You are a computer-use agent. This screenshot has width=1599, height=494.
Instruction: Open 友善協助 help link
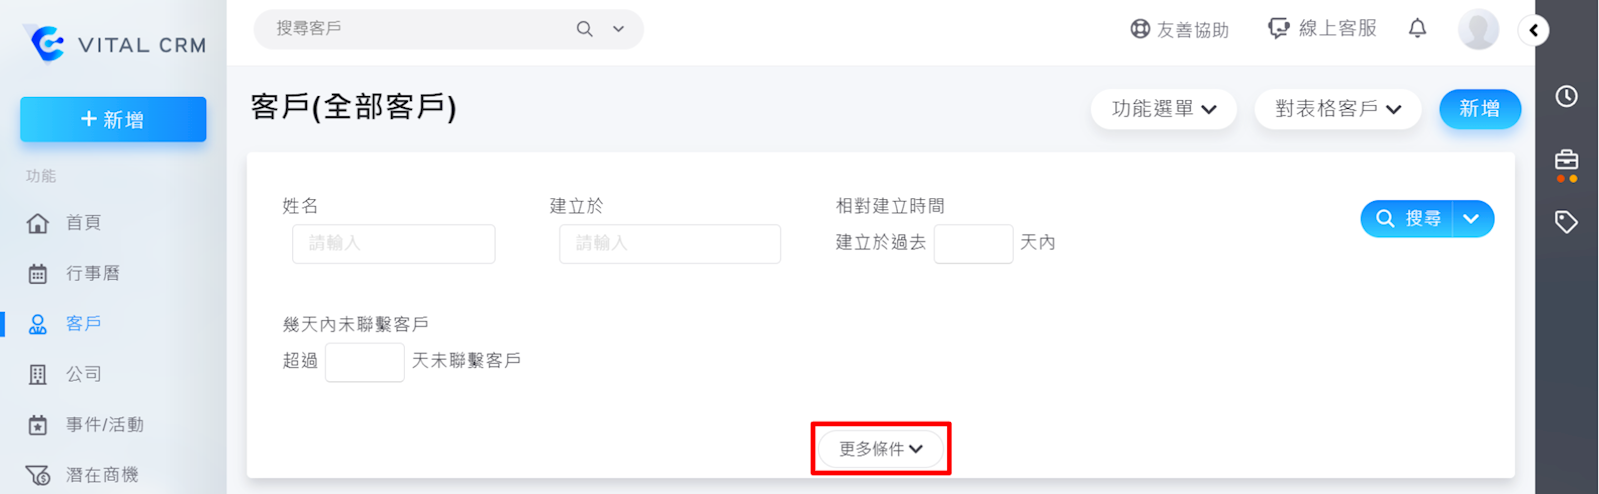[x=1180, y=29]
